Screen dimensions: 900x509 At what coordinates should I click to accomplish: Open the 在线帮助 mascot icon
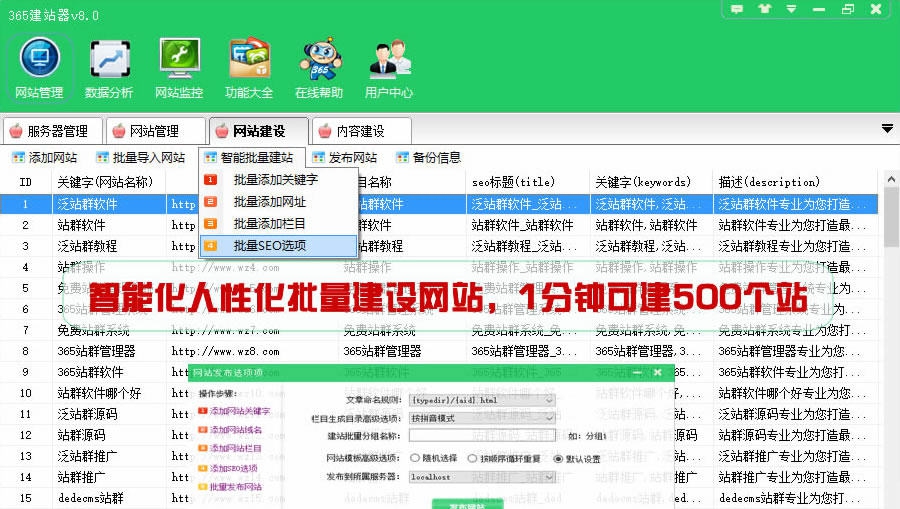tap(319, 68)
